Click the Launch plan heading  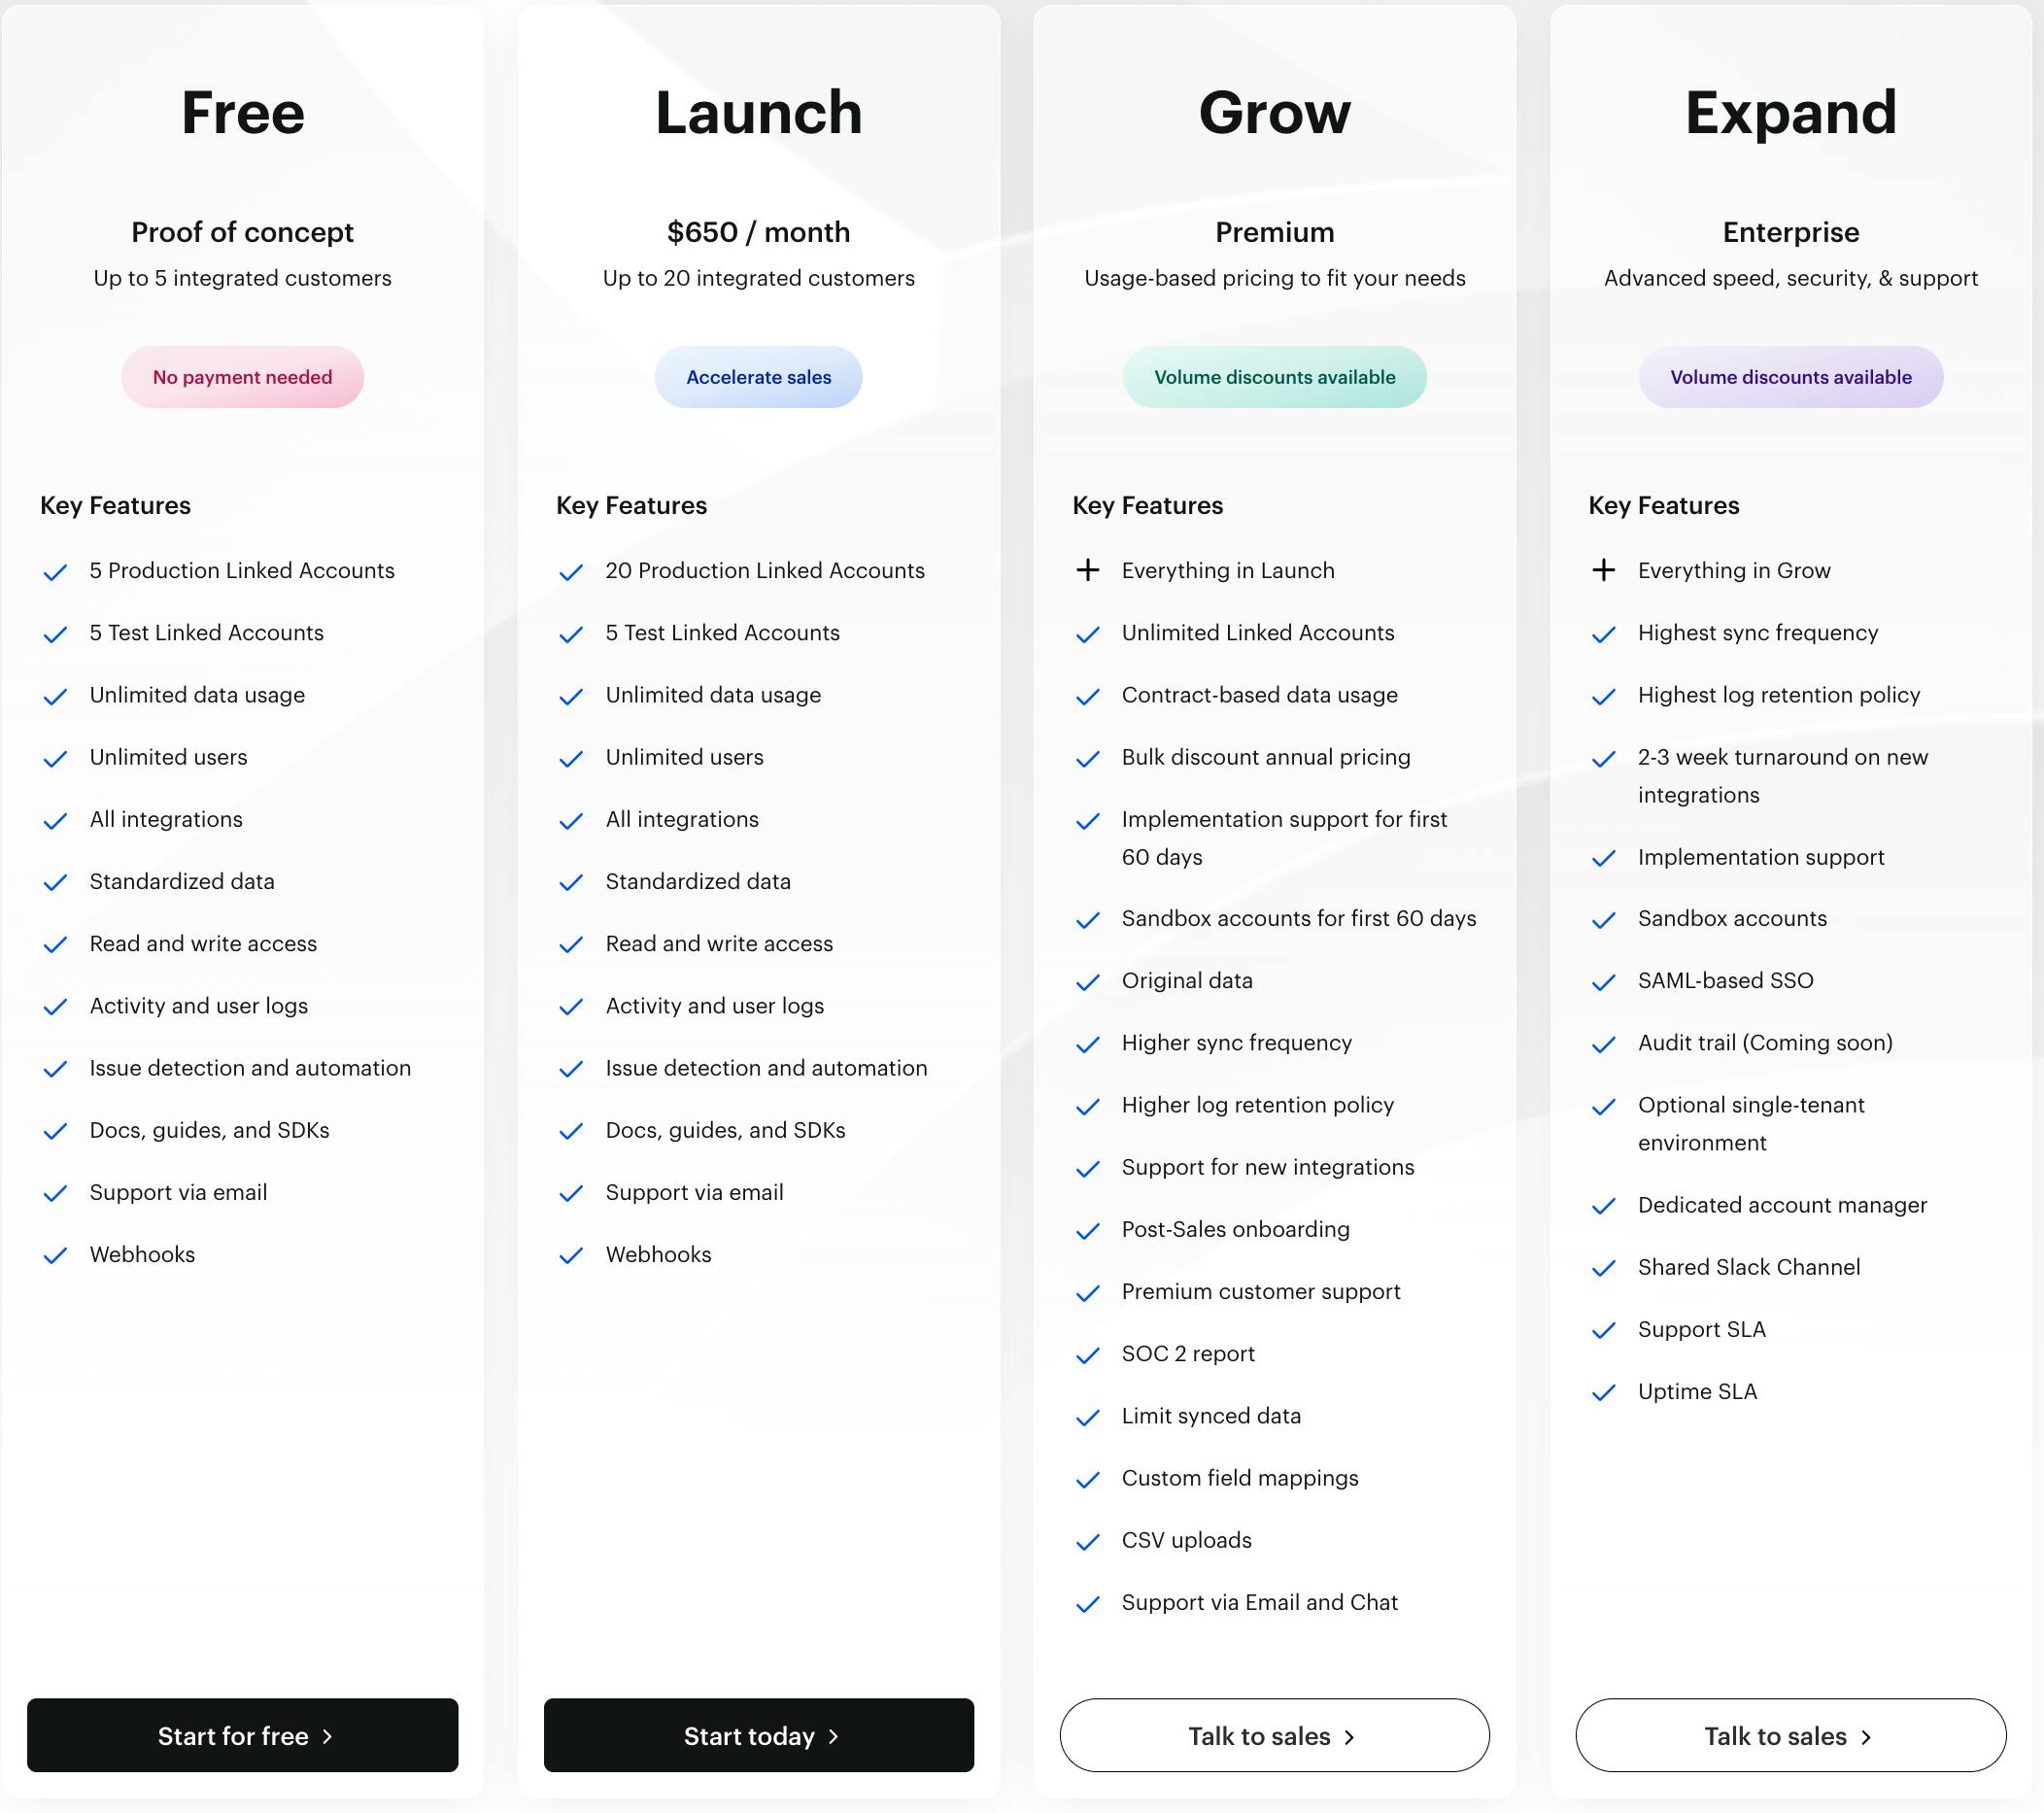click(758, 112)
